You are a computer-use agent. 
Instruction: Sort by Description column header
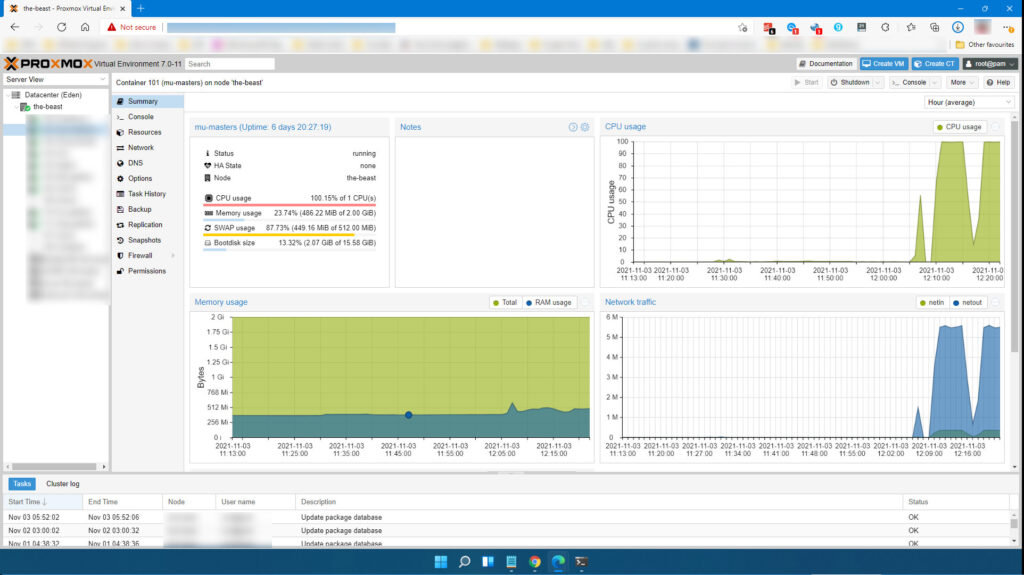coord(598,502)
